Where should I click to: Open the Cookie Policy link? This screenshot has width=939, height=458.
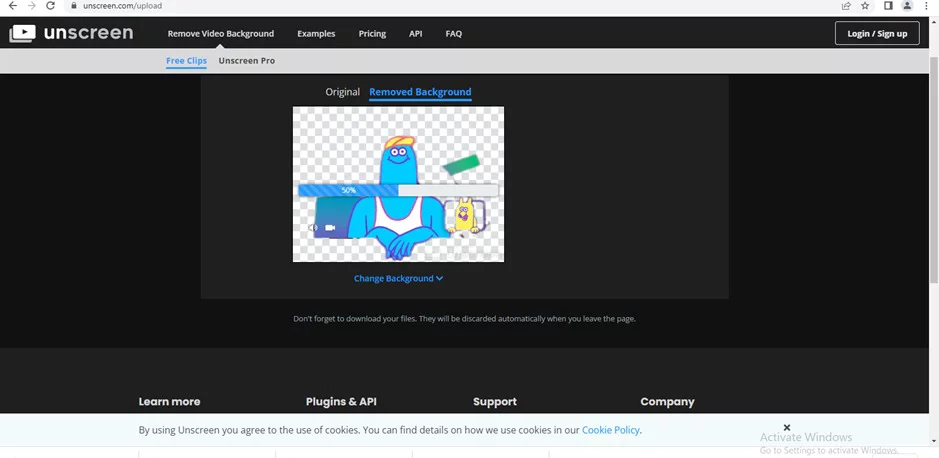[x=611, y=430]
